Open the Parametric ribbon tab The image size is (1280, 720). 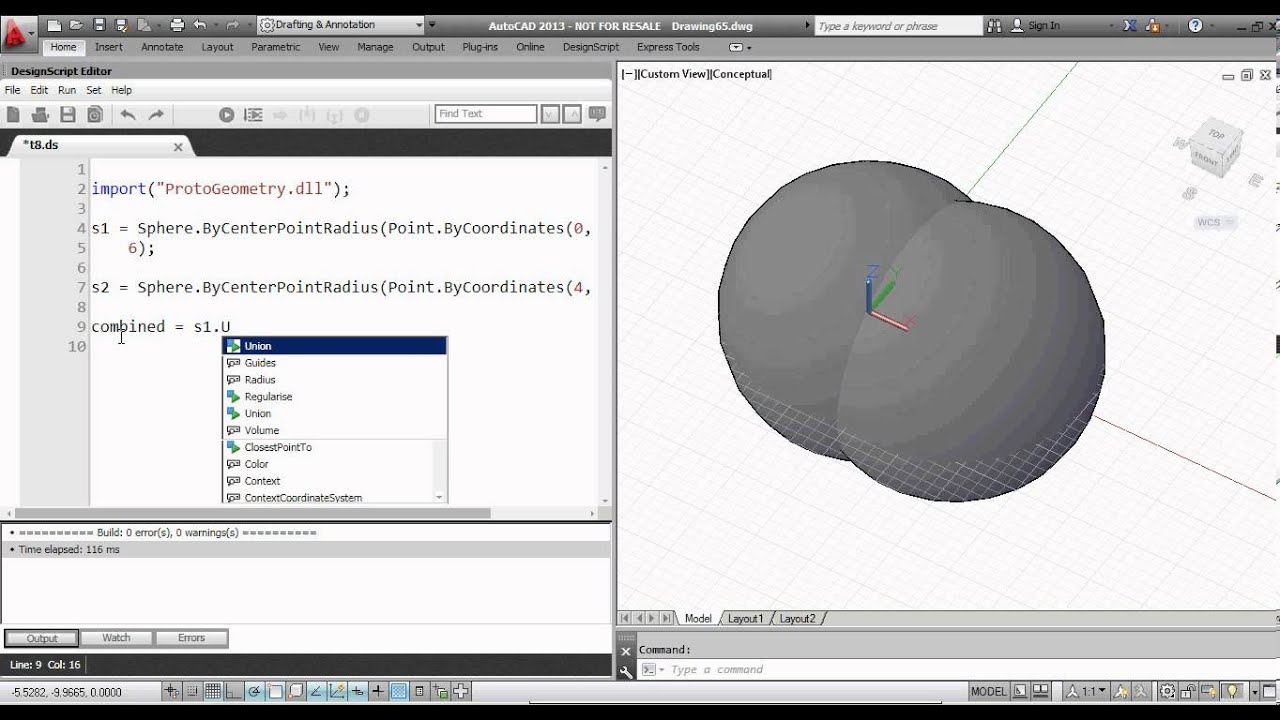[275, 47]
